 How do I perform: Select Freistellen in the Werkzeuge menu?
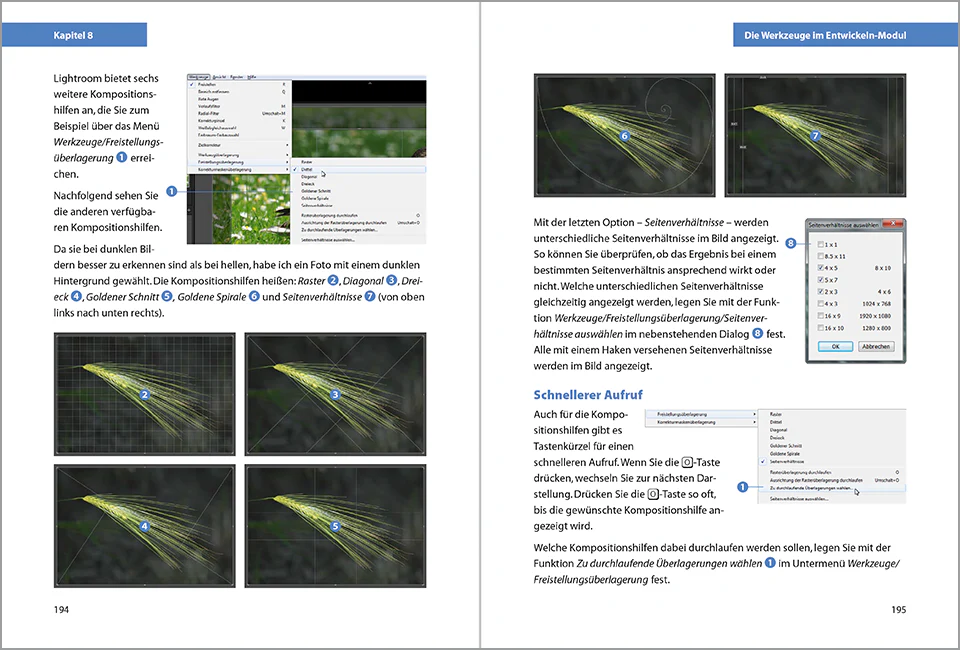click(x=239, y=84)
